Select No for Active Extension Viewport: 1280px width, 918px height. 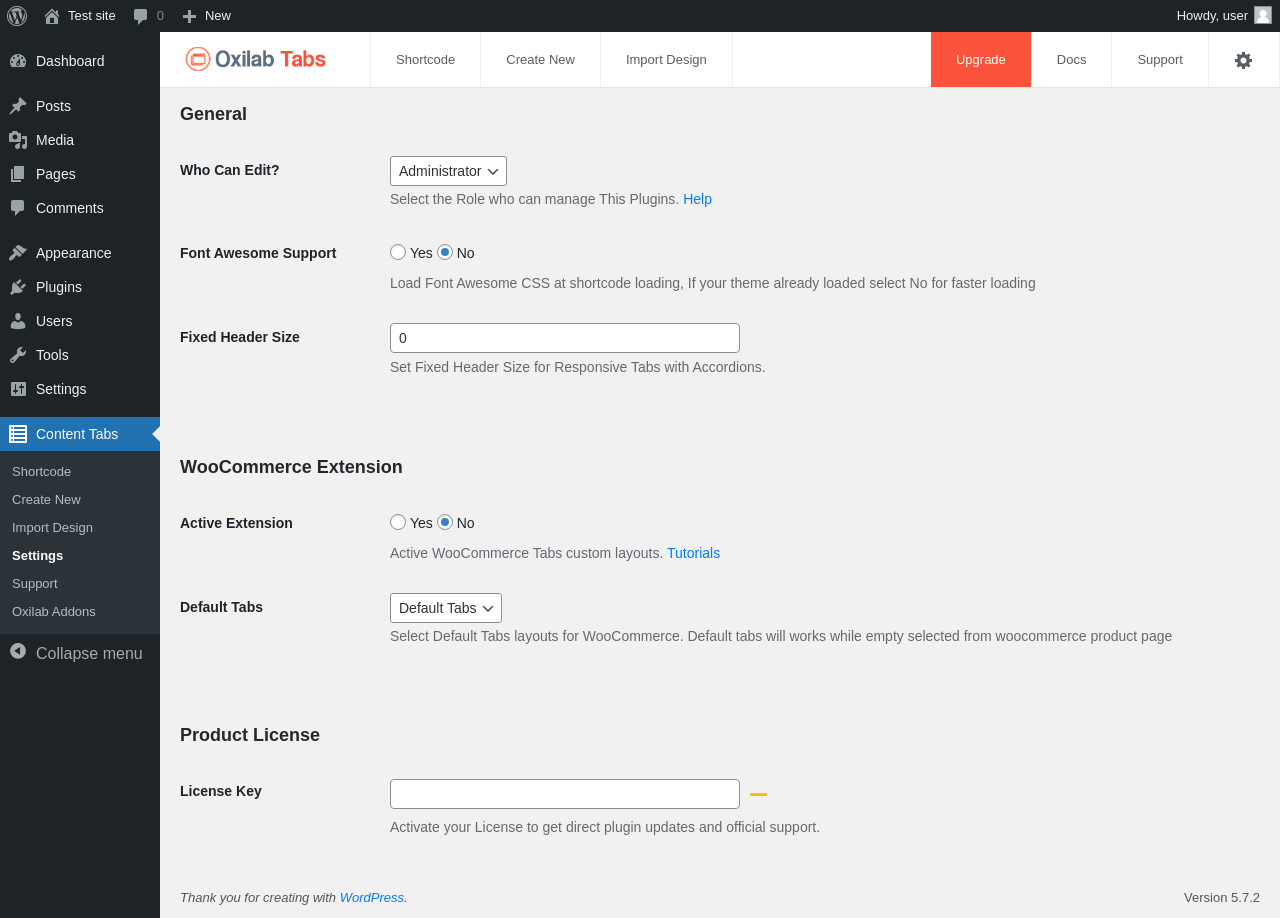445,522
